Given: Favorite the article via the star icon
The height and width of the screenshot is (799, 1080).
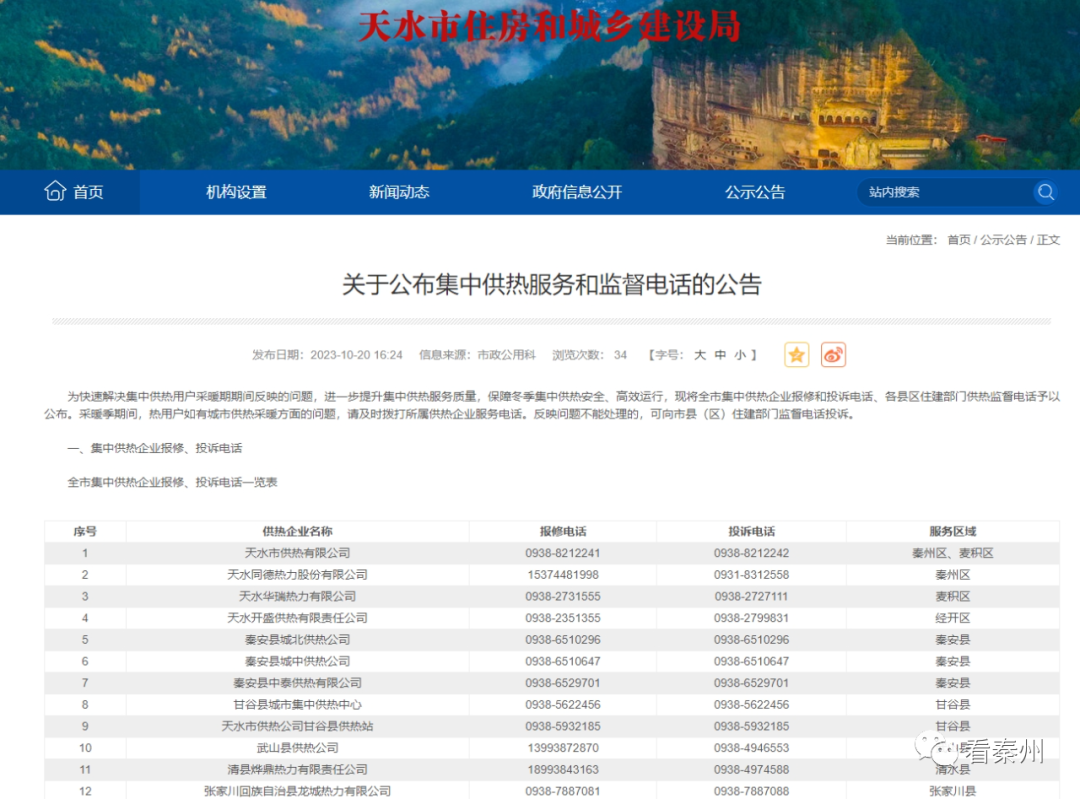Looking at the screenshot, I should (x=796, y=355).
